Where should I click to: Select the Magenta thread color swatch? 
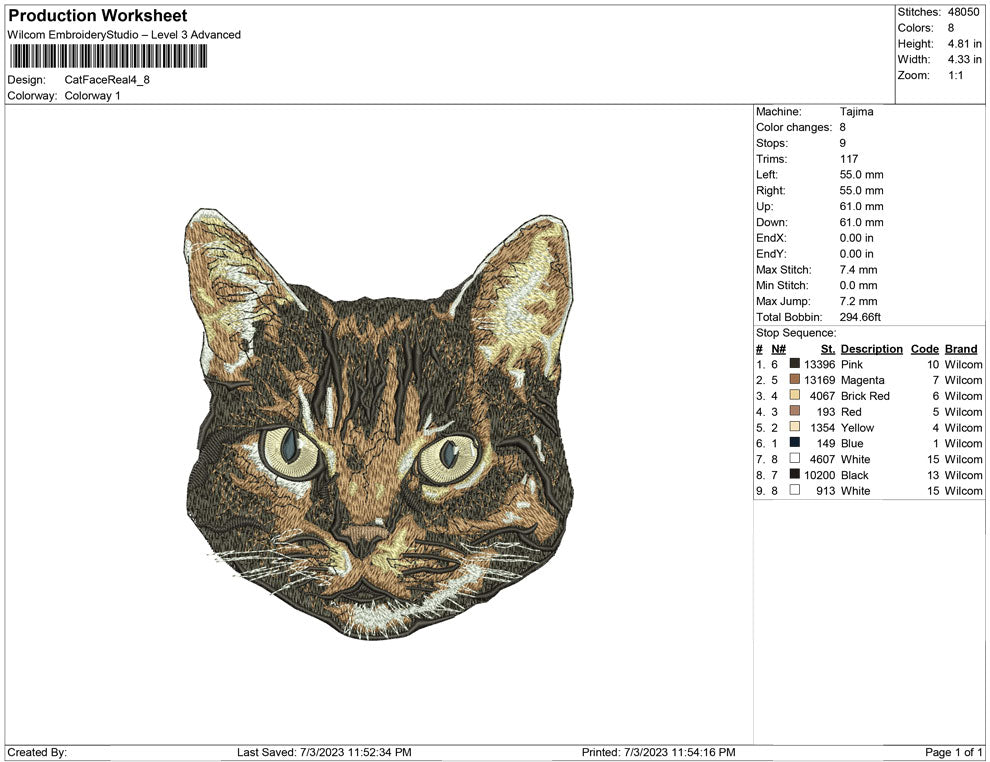point(795,380)
